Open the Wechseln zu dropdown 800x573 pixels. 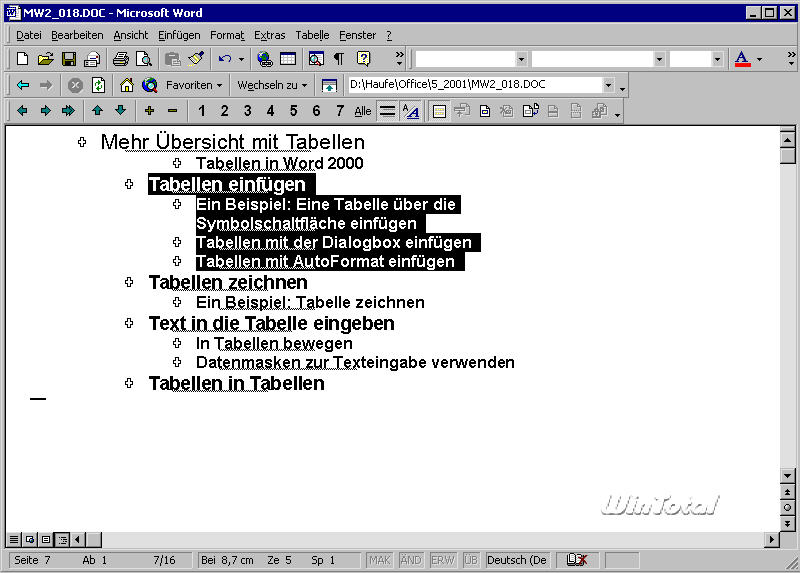272,85
